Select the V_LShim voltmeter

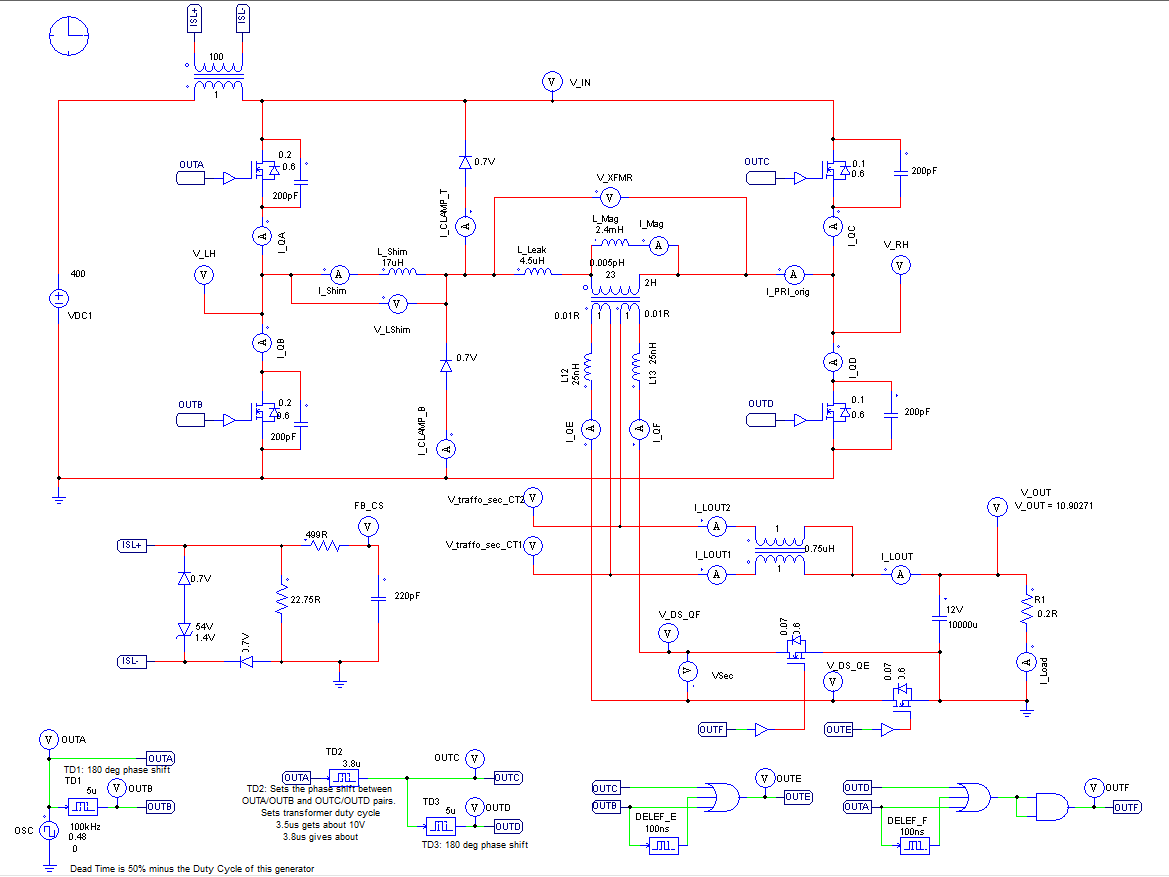(397, 304)
